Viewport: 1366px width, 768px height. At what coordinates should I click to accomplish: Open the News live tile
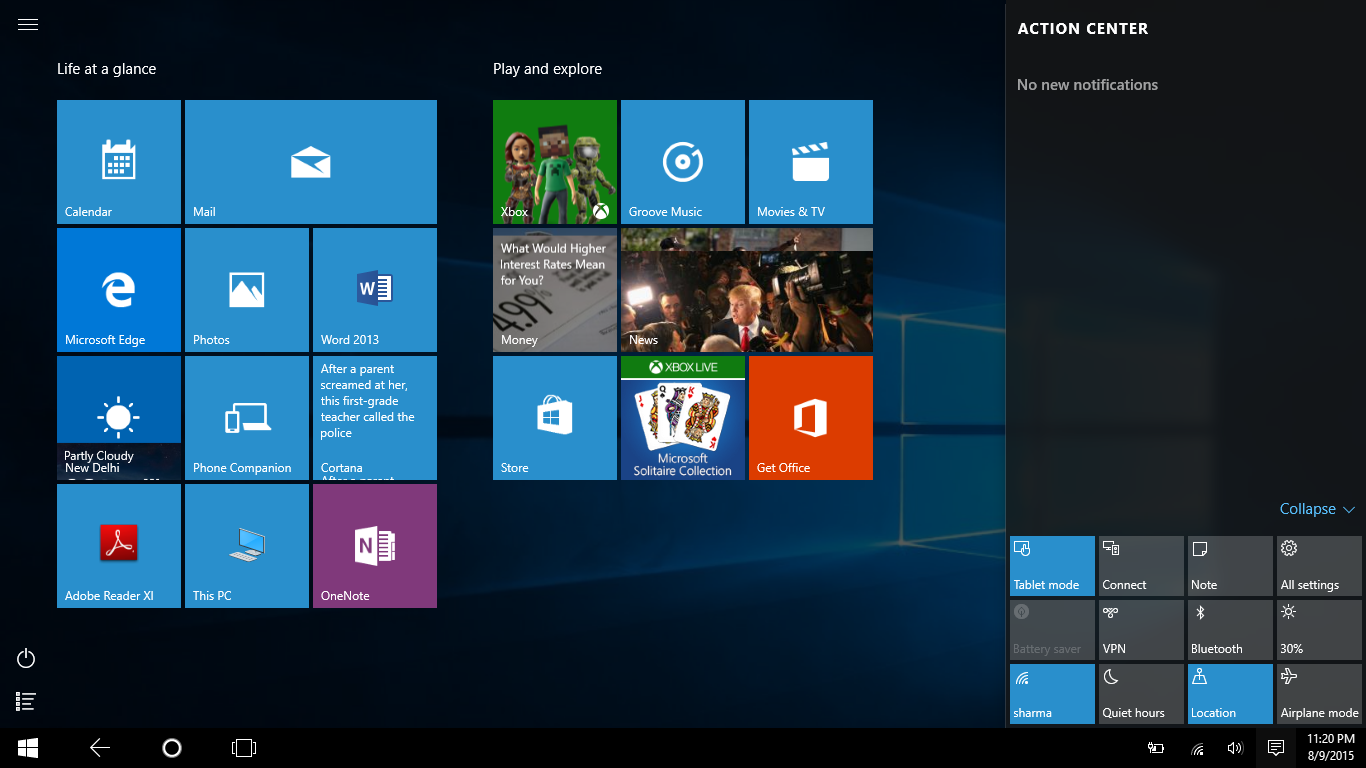coord(747,290)
